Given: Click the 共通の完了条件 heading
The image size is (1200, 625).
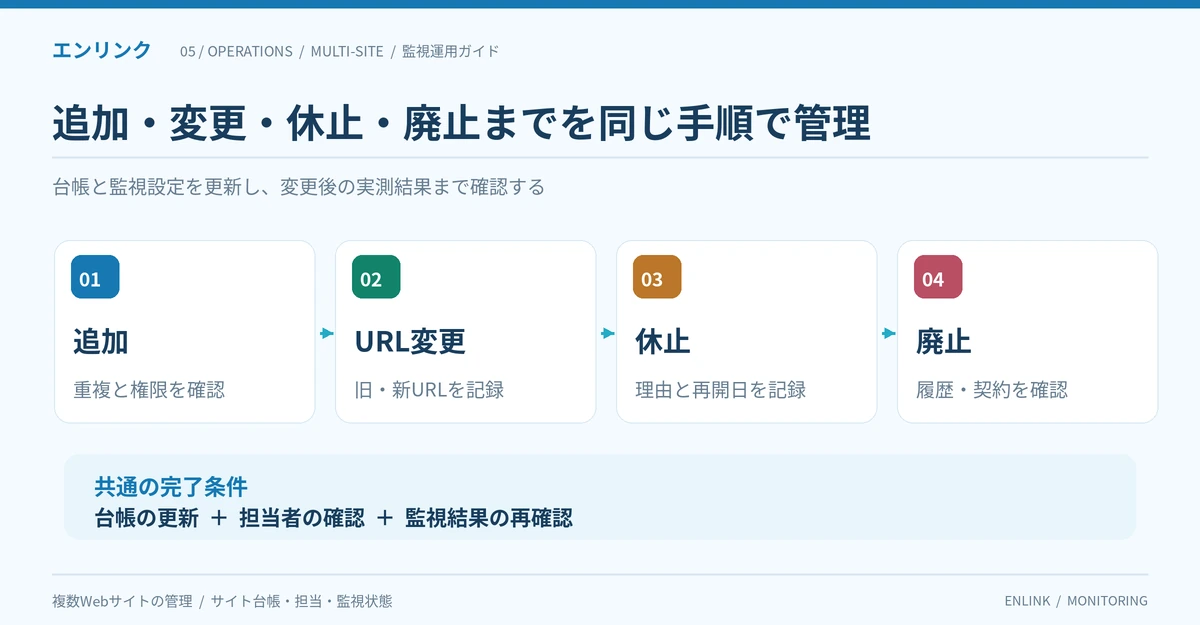Looking at the screenshot, I should [171, 487].
